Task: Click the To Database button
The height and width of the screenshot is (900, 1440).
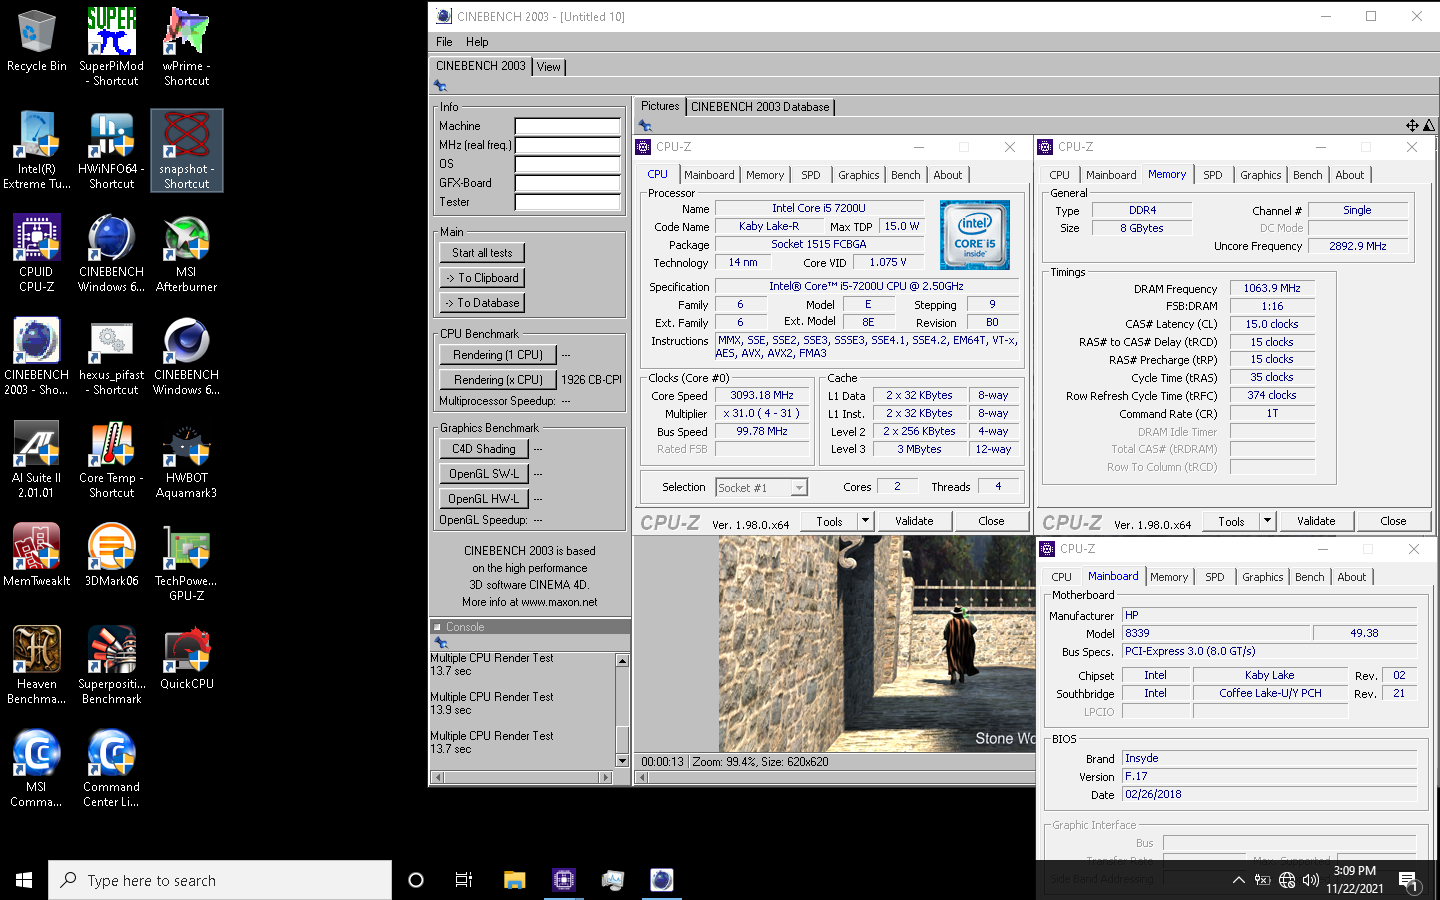Action: tap(482, 303)
